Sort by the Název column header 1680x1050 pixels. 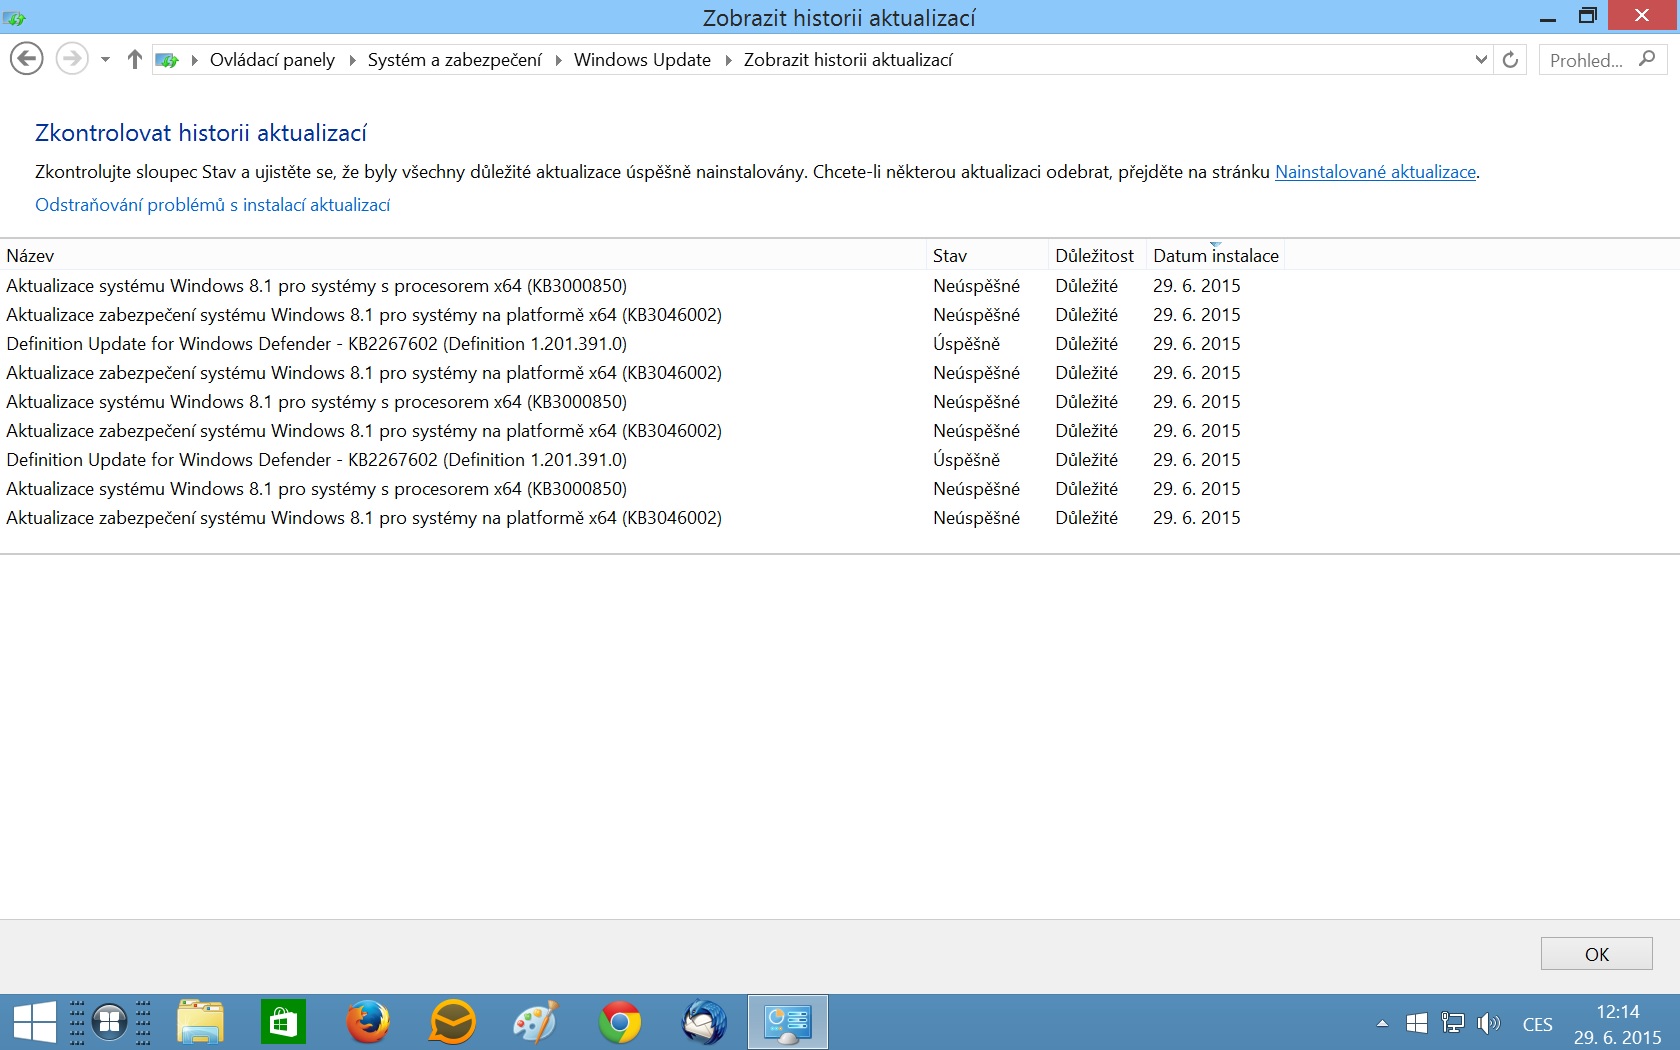click(464, 256)
